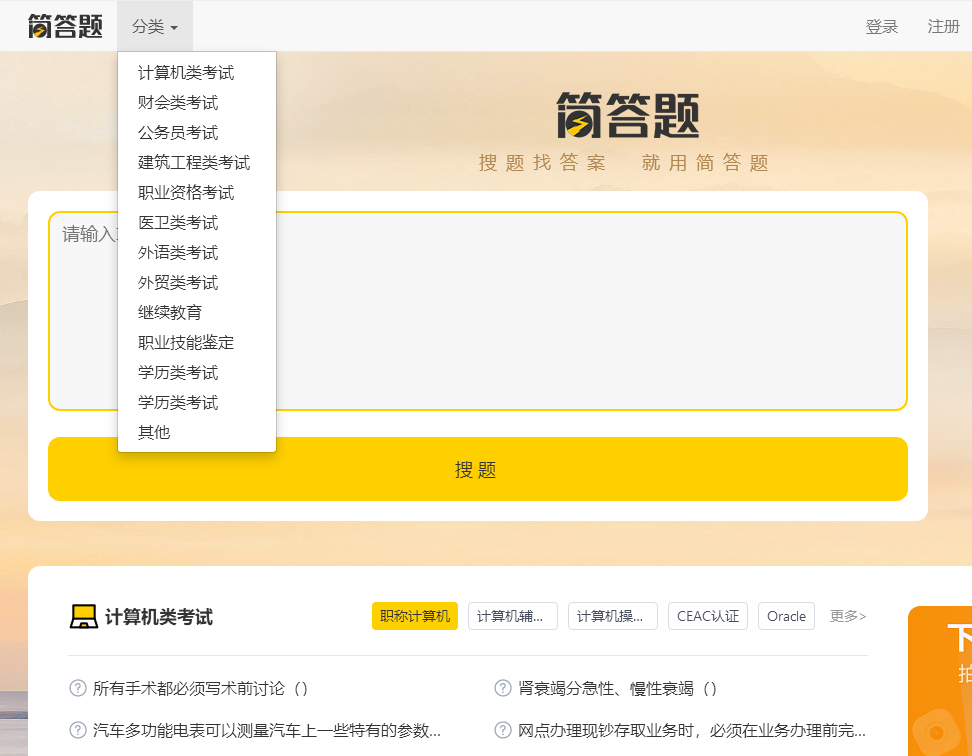Switch to the Oracle filter tab
Screen dimensions: 972x756
(x=786, y=616)
